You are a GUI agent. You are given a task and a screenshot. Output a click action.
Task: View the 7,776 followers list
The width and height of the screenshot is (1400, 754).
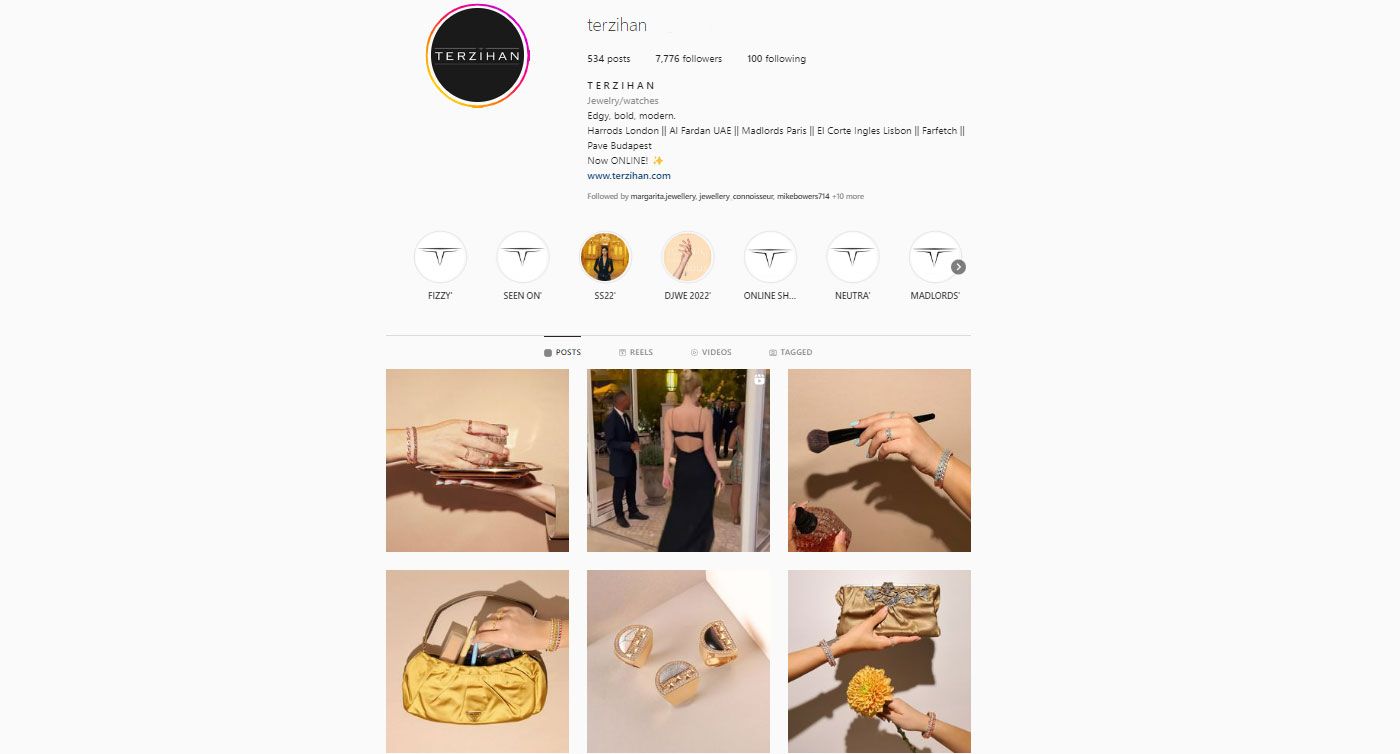pyautogui.click(x=688, y=59)
